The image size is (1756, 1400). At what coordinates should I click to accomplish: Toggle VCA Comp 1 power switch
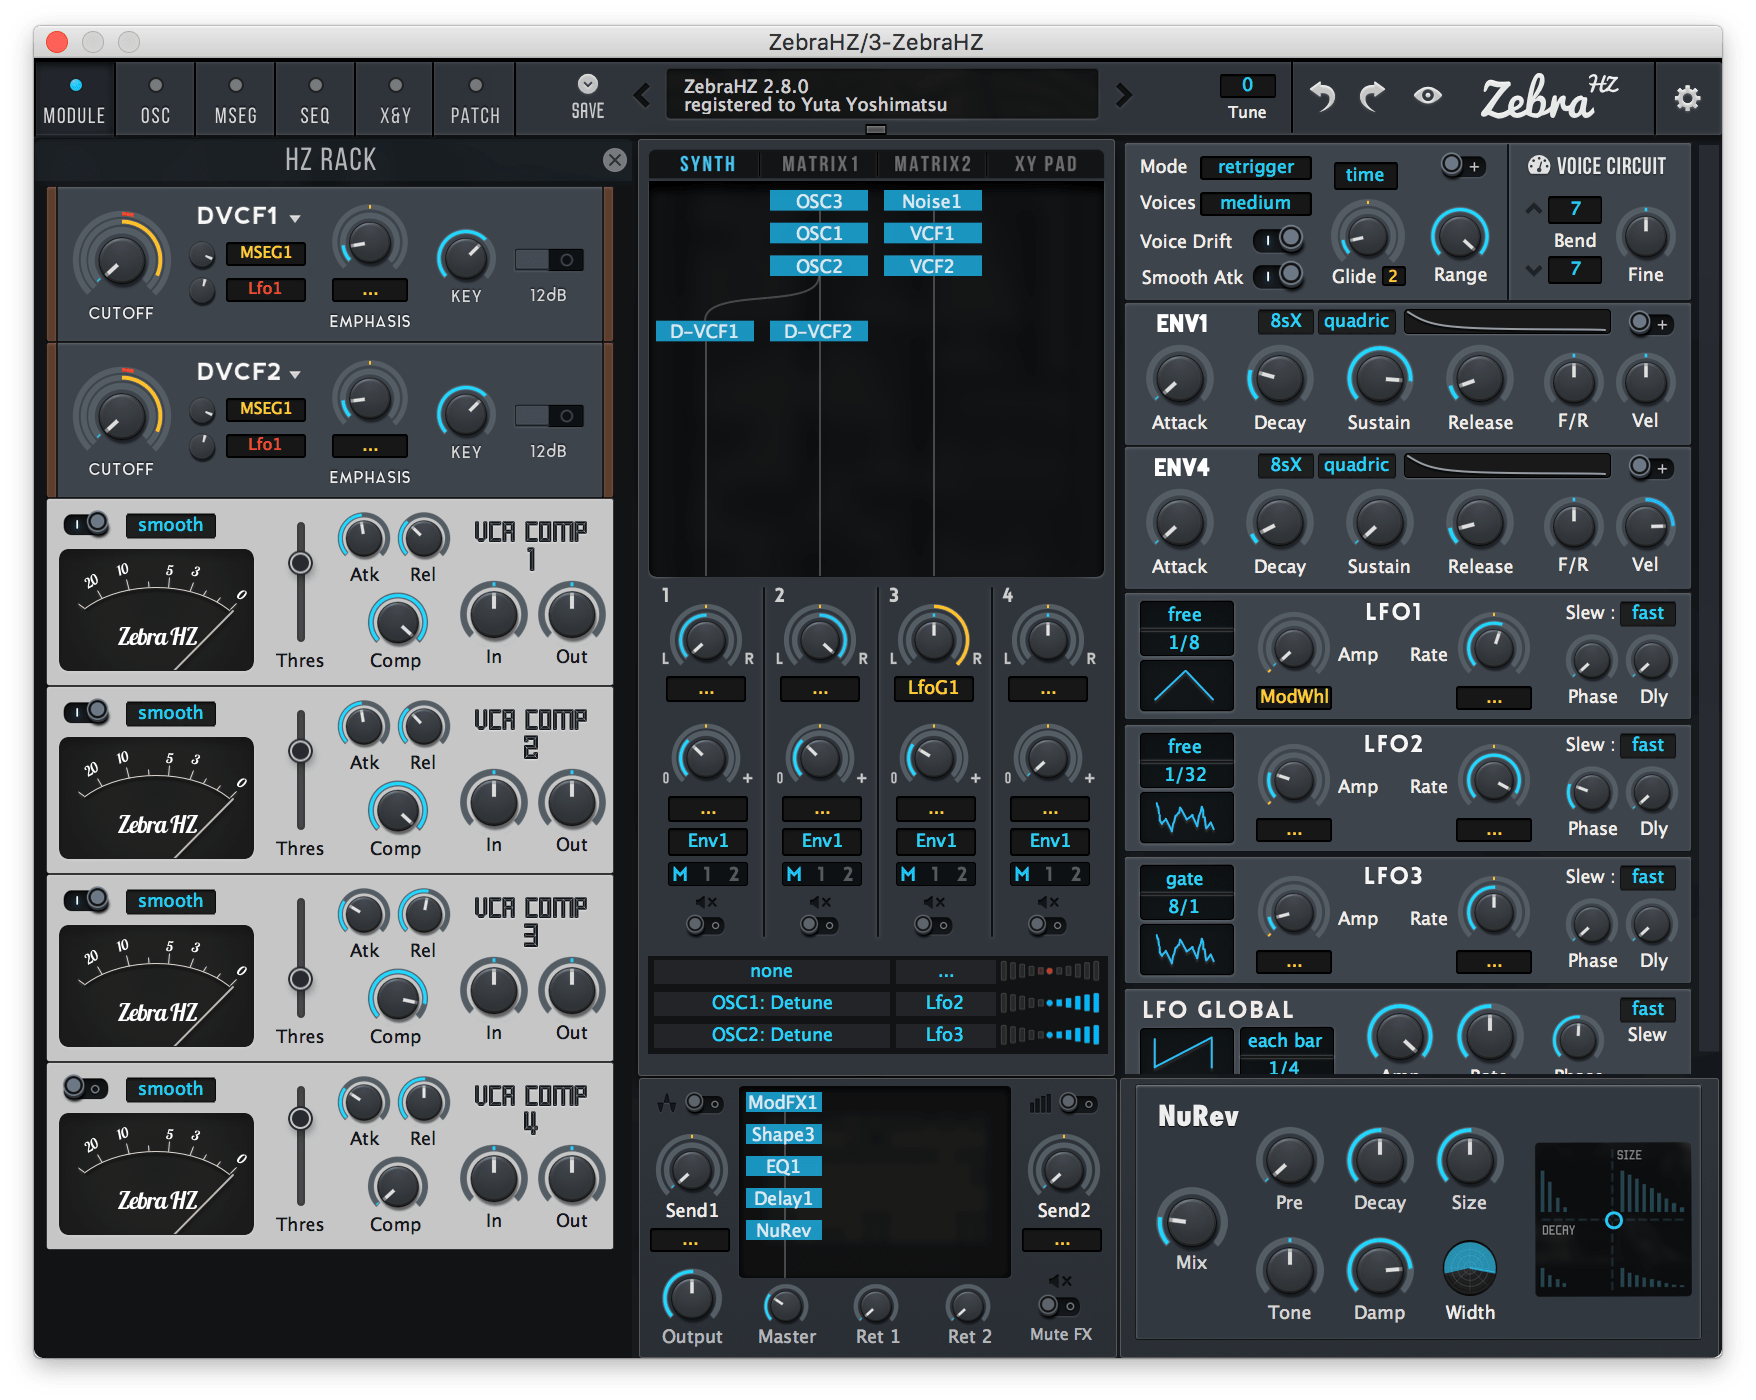87,524
